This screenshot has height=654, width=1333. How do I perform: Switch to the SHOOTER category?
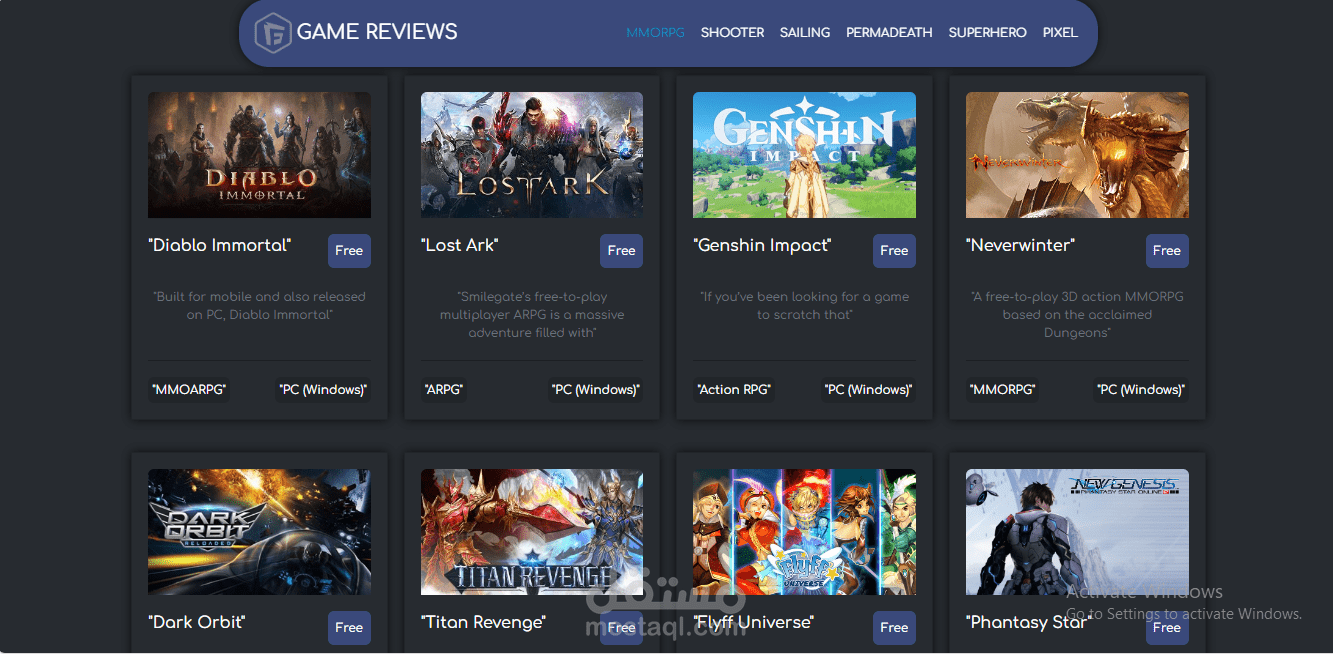(732, 32)
